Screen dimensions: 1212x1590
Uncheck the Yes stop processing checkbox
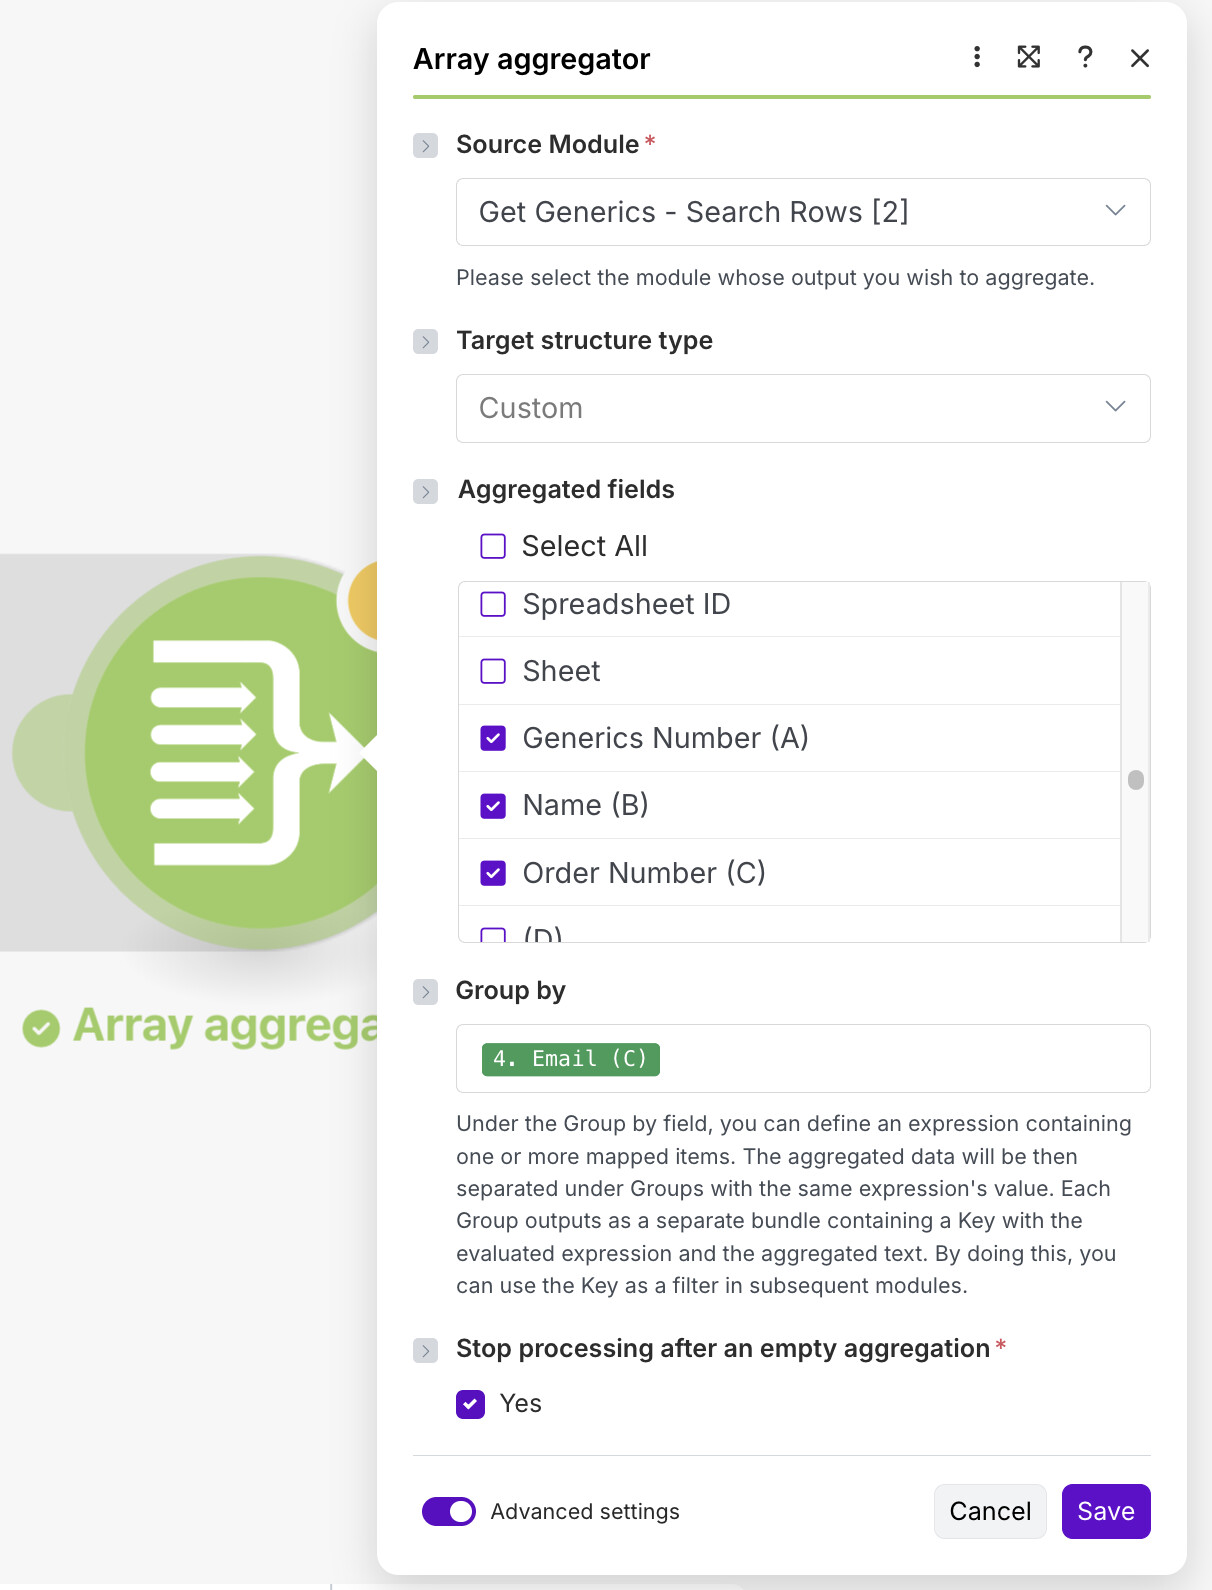(x=470, y=1404)
